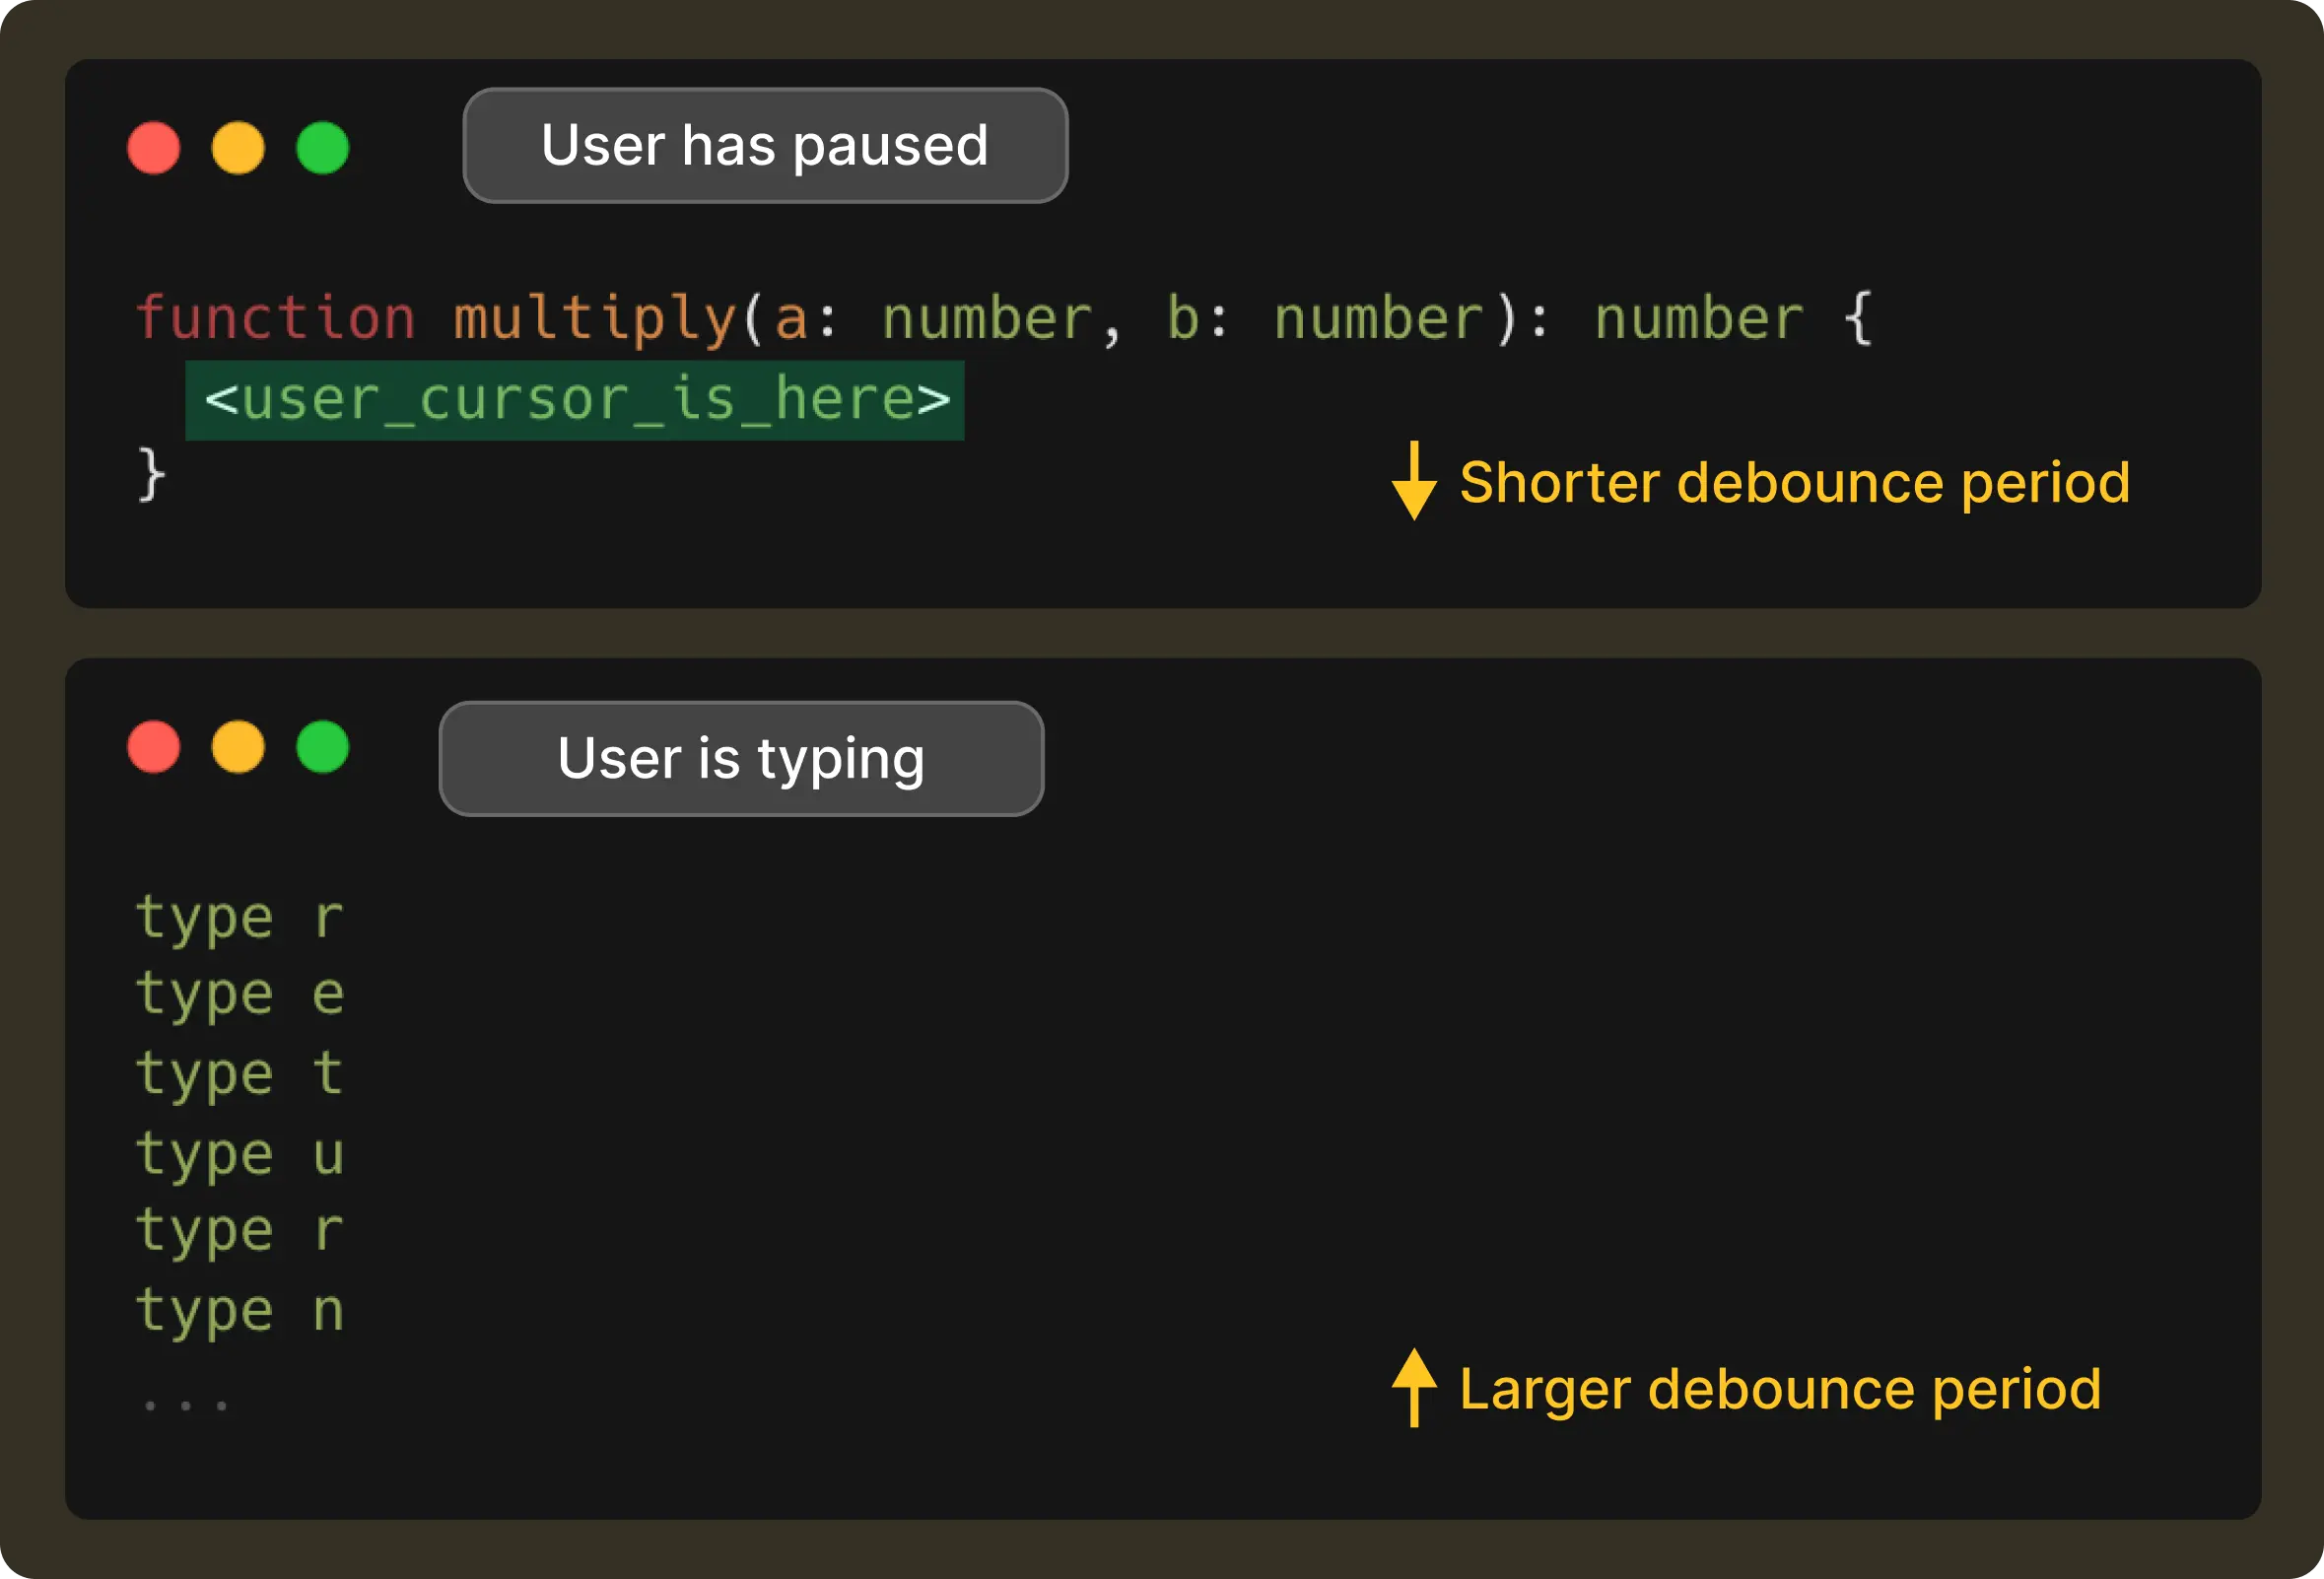Click the red dot in top window
Viewport: 2324px width, 1579px height.
pyautogui.click(x=154, y=148)
